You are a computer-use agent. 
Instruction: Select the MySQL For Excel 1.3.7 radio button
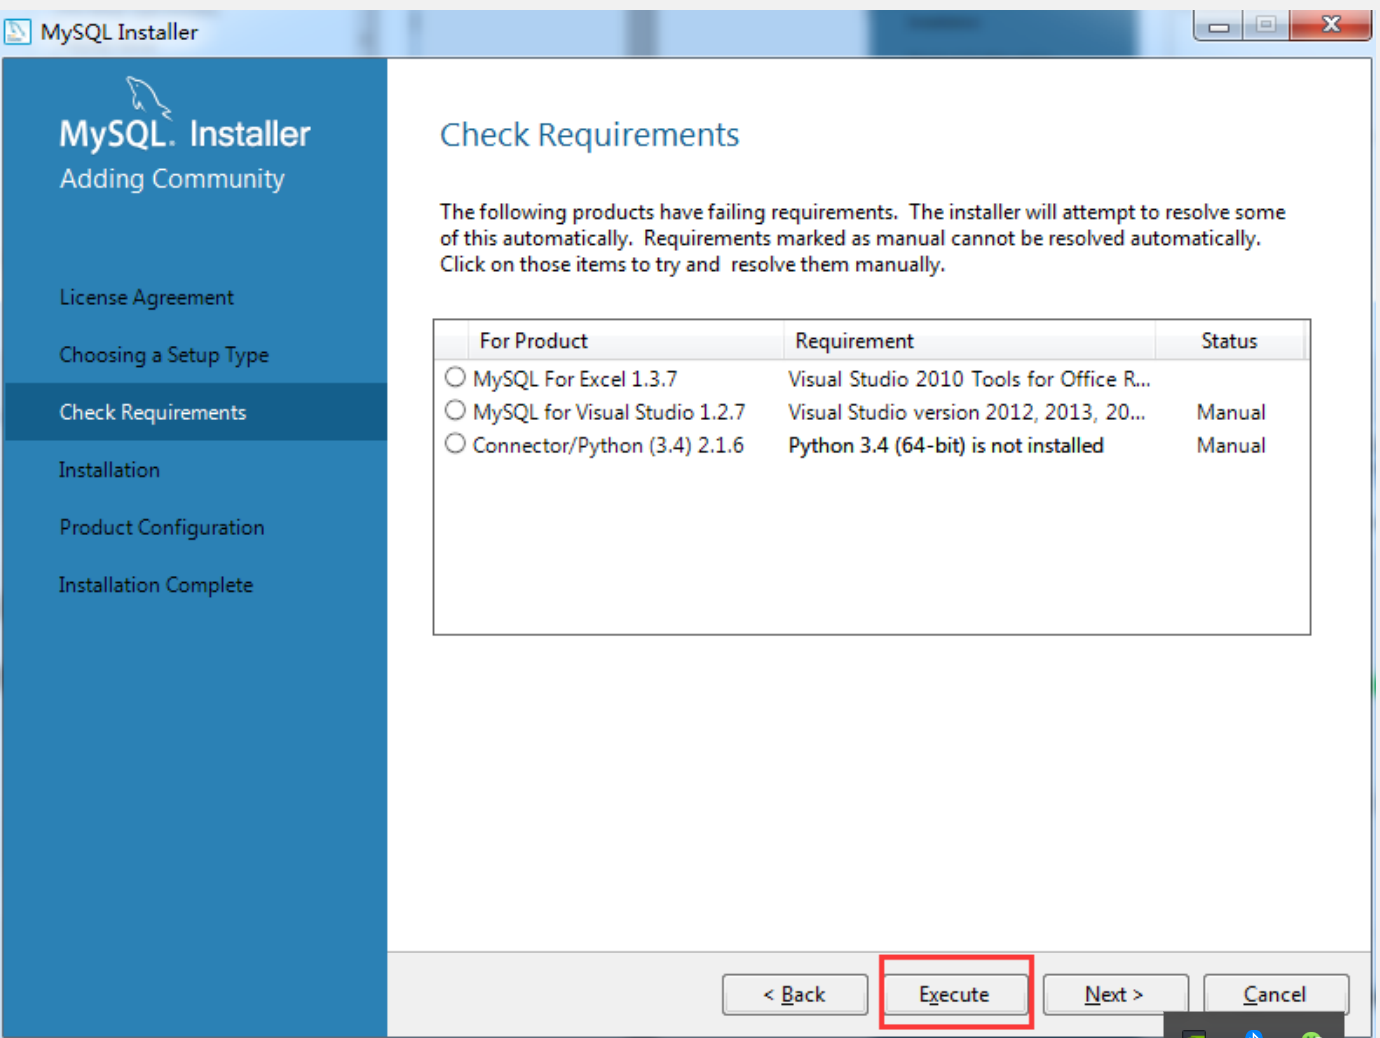click(455, 377)
